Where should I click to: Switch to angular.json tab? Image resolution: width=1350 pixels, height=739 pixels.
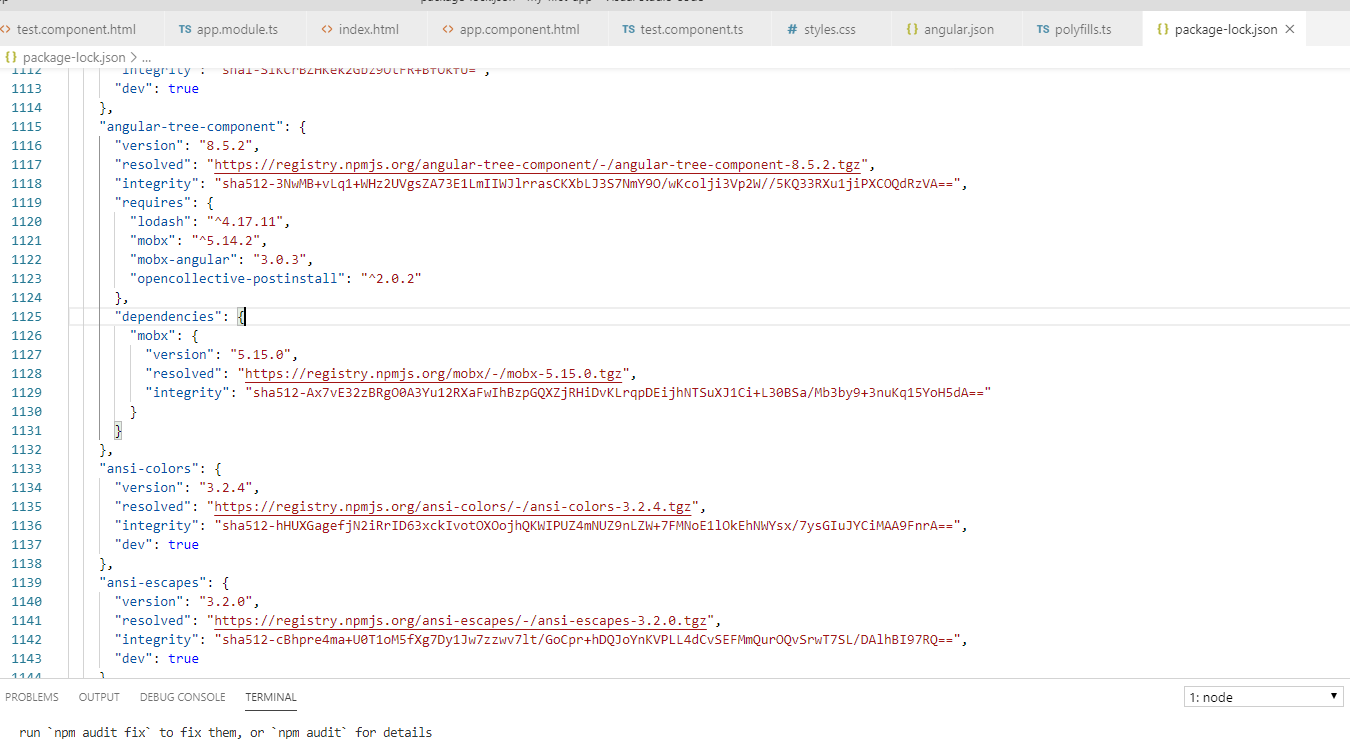pyautogui.click(x=957, y=29)
